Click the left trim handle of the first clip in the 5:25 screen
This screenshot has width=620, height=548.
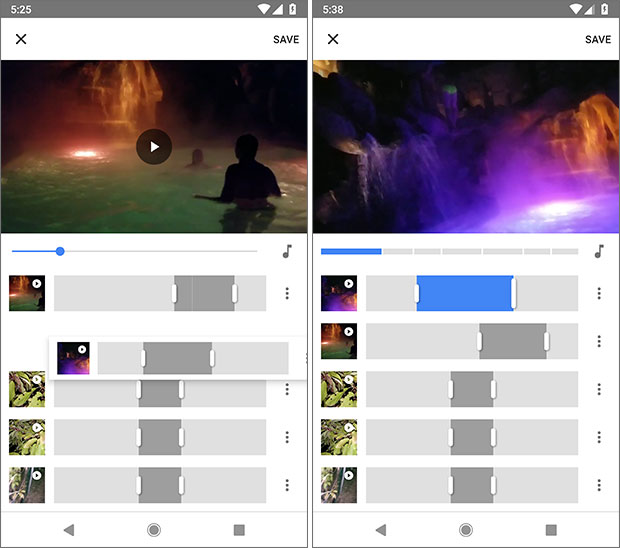174,293
